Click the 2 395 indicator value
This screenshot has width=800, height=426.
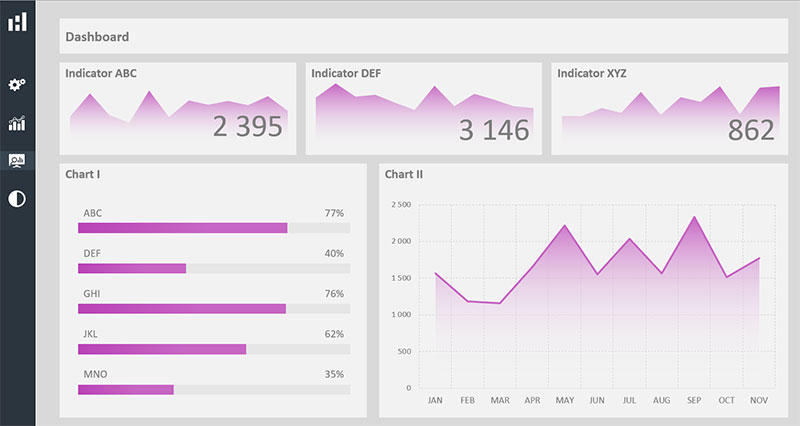tap(247, 127)
